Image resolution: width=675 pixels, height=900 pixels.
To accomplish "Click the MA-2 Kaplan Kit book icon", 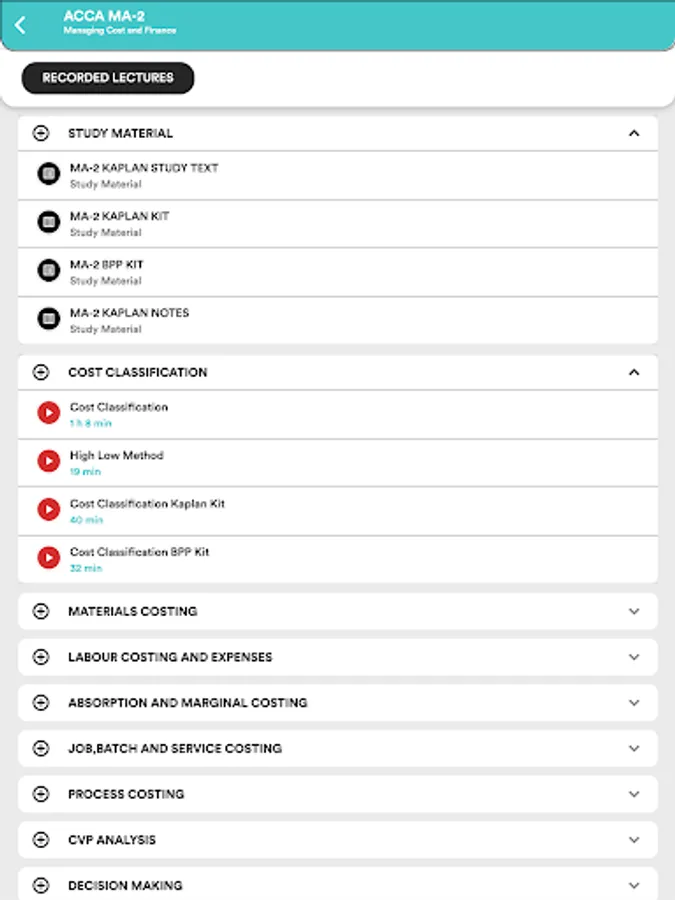I will (x=48, y=222).
